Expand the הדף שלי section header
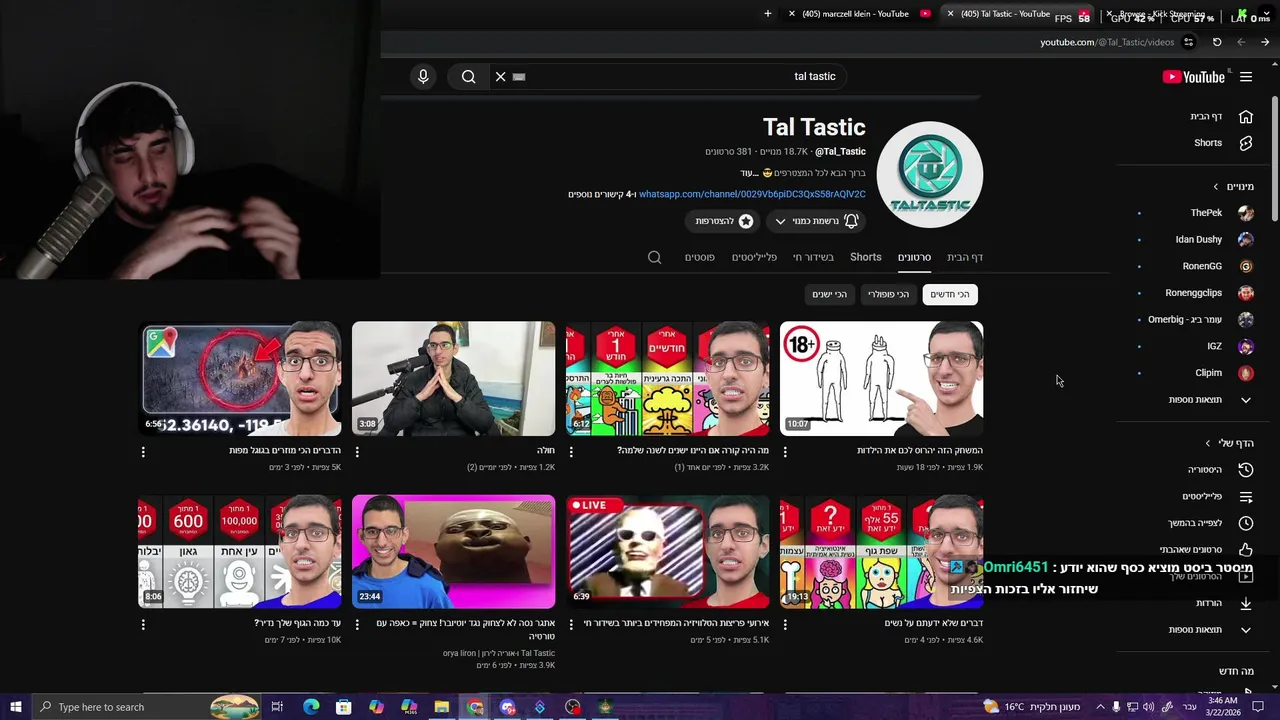Image resolution: width=1280 pixels, height=720 pixels. tap(1229, 443)
